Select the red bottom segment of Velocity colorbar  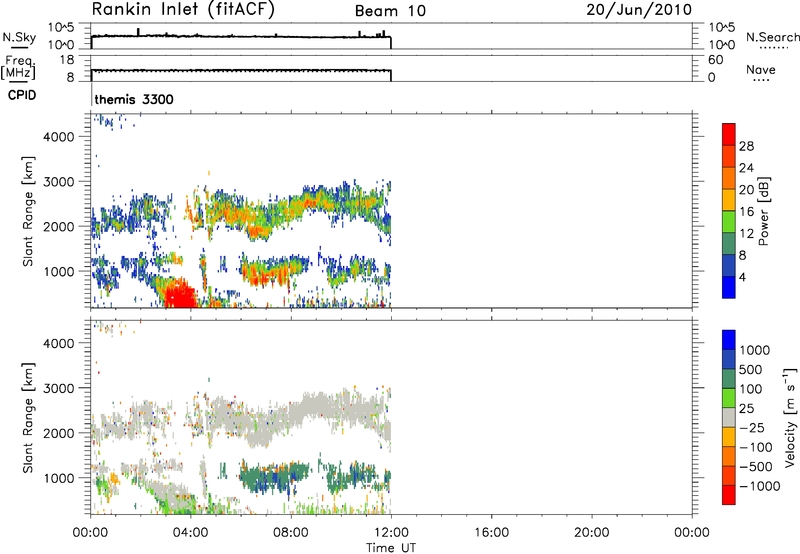tap(729, 495)
